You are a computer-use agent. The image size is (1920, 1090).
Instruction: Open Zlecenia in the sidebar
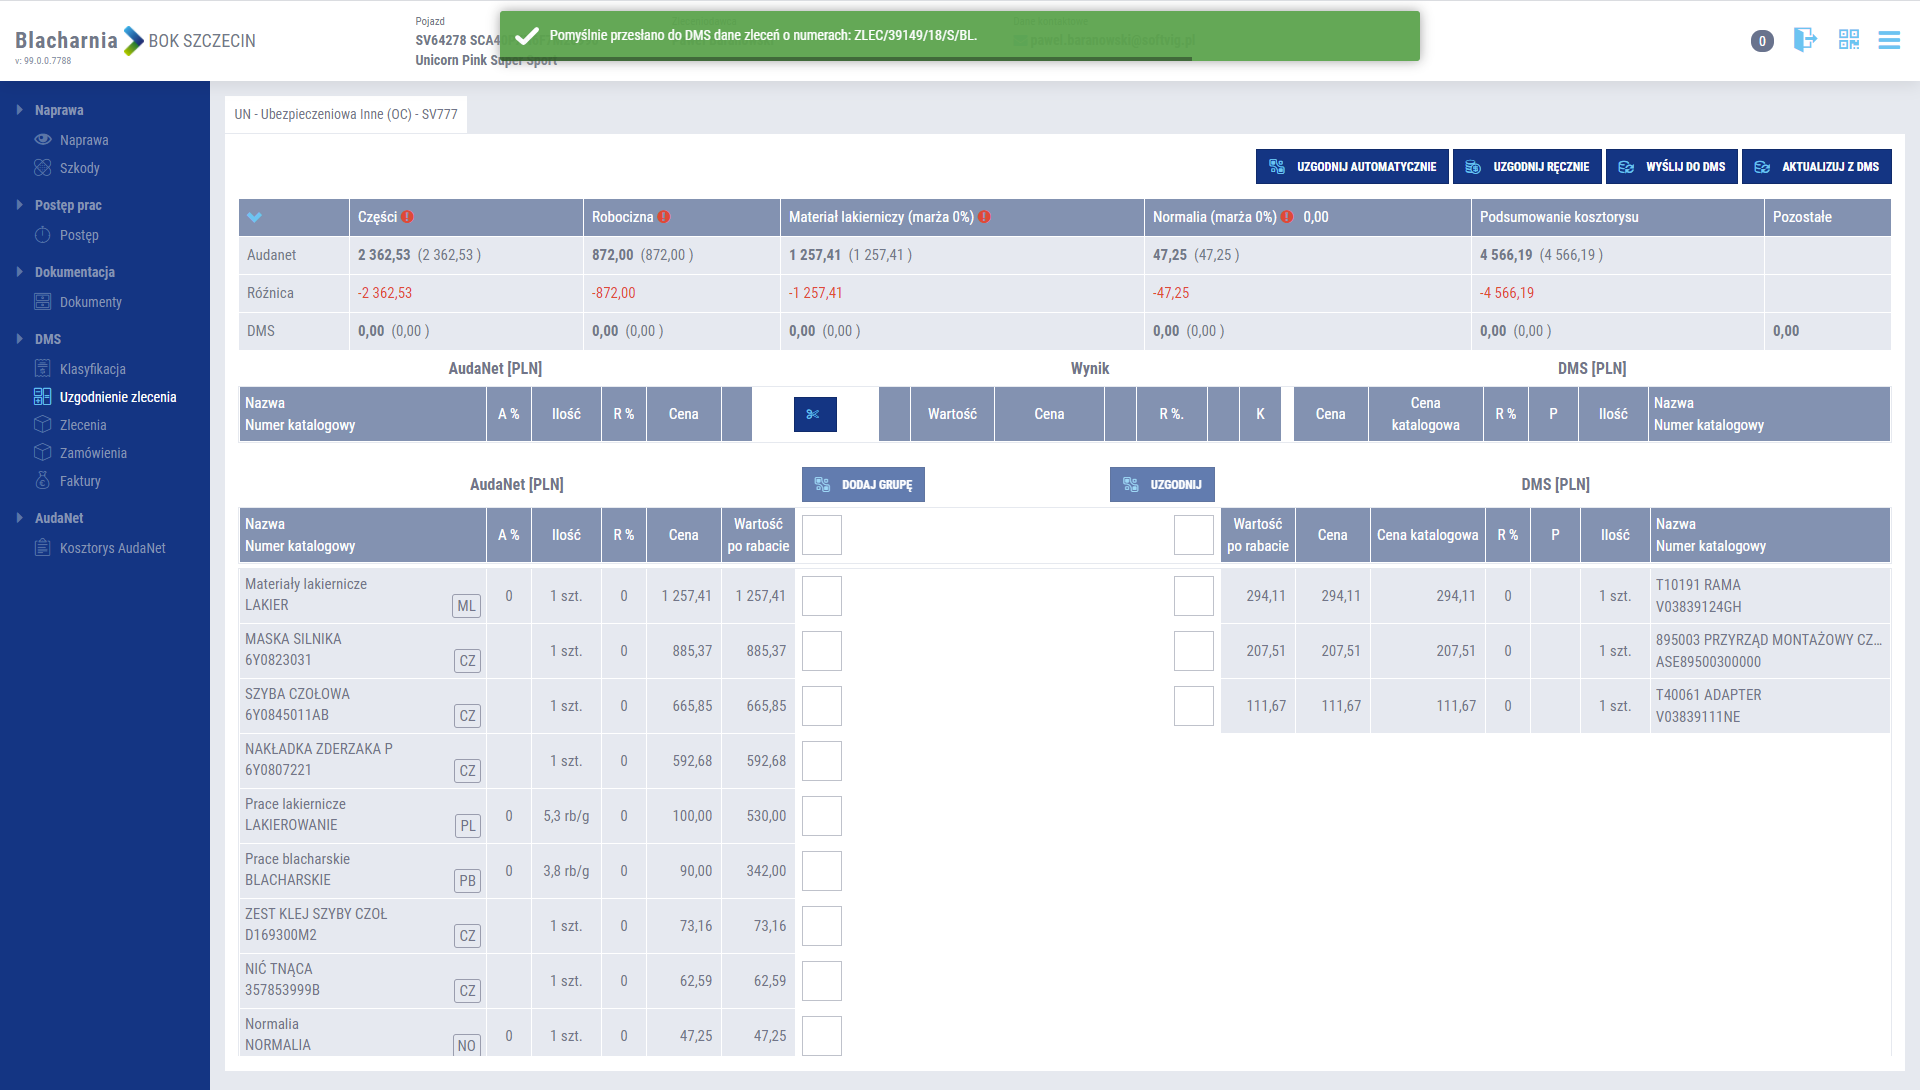pos(83,425)
